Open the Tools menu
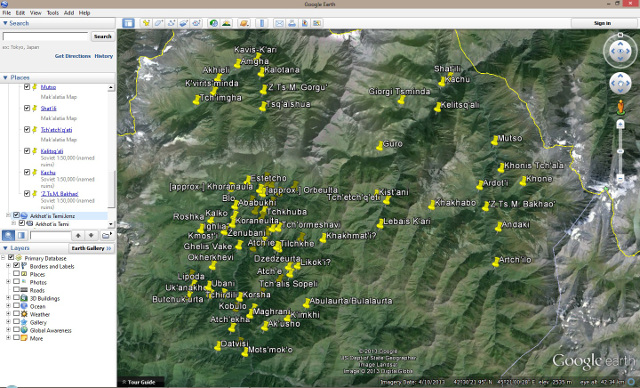Screen dimensions: 640x388 coord(53,13)
